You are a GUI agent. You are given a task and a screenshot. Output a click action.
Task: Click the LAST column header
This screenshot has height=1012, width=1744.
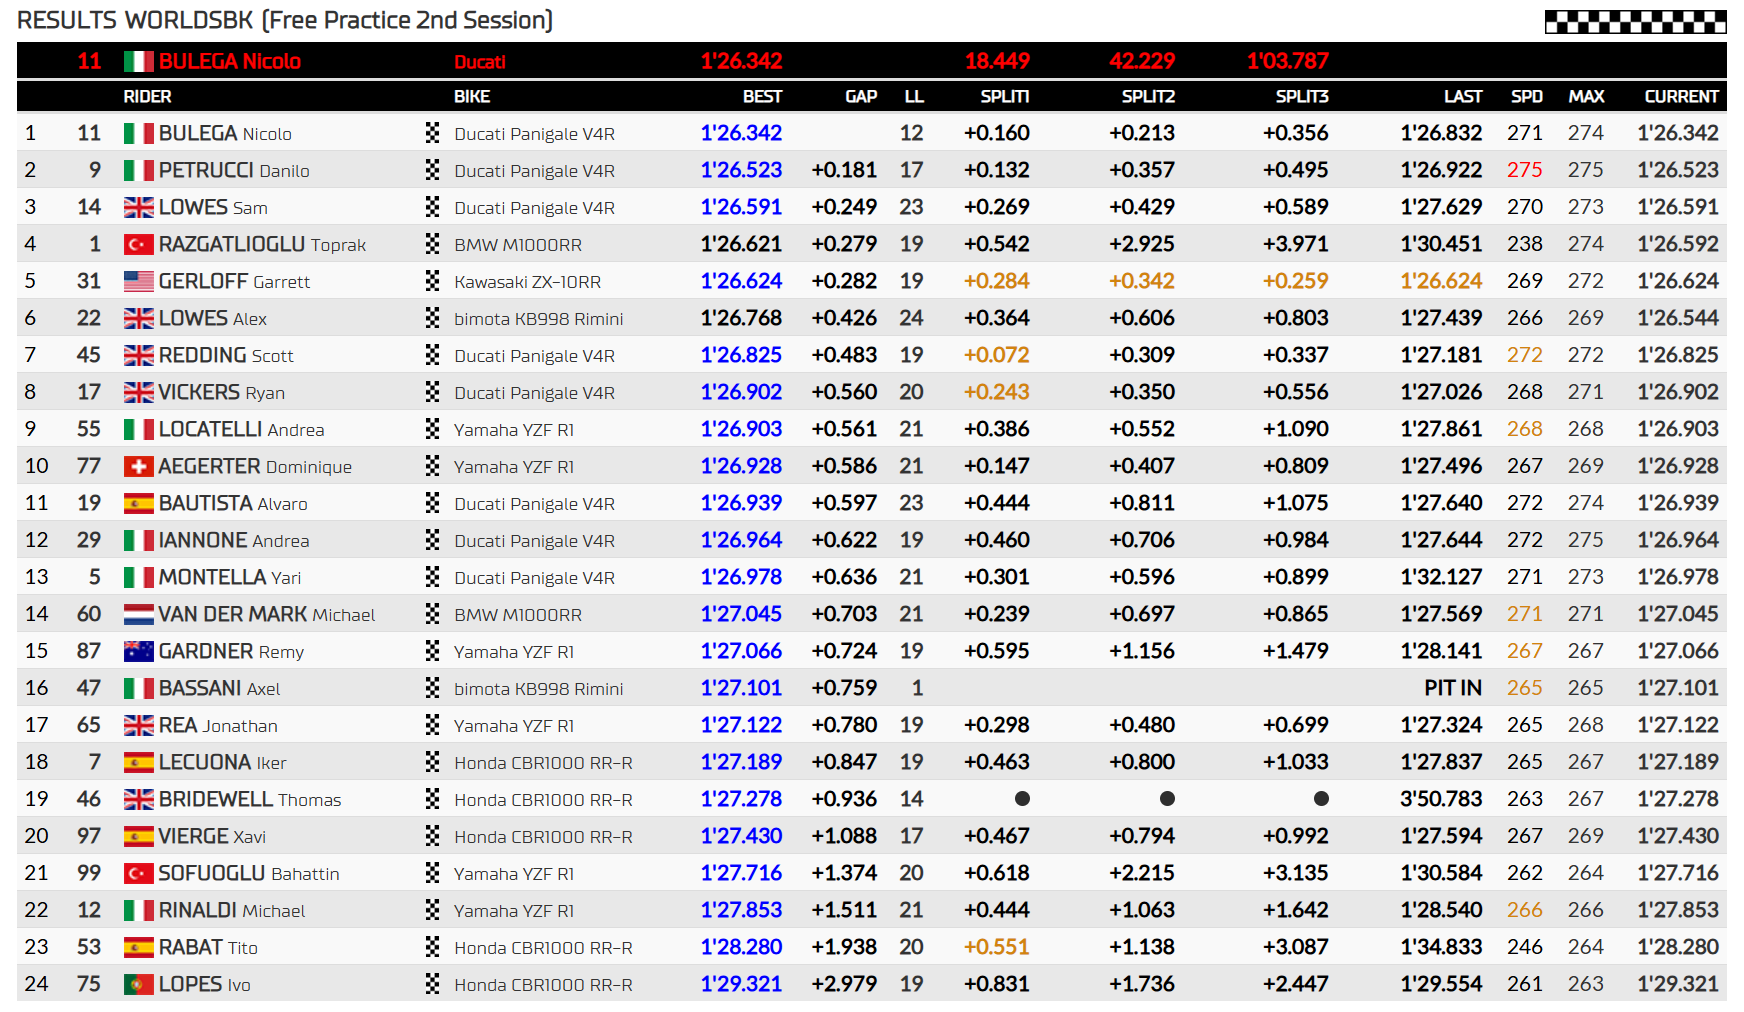(x=1463, y=97)
